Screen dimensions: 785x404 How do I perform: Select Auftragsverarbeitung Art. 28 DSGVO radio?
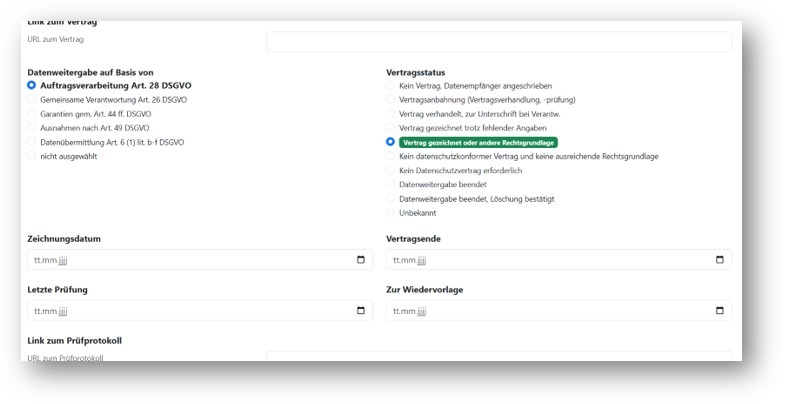(32, 86)
